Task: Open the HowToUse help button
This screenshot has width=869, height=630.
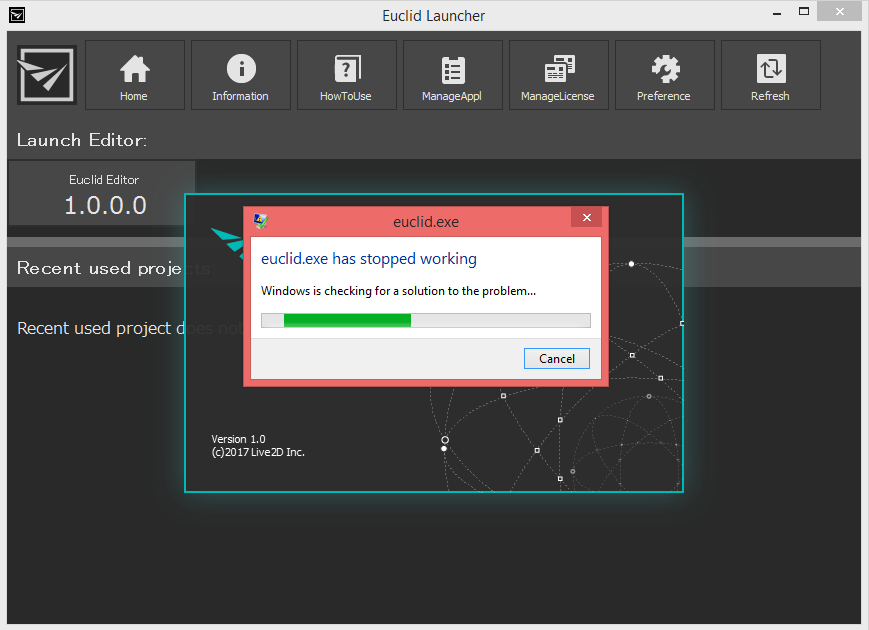Action: [346, 75]
